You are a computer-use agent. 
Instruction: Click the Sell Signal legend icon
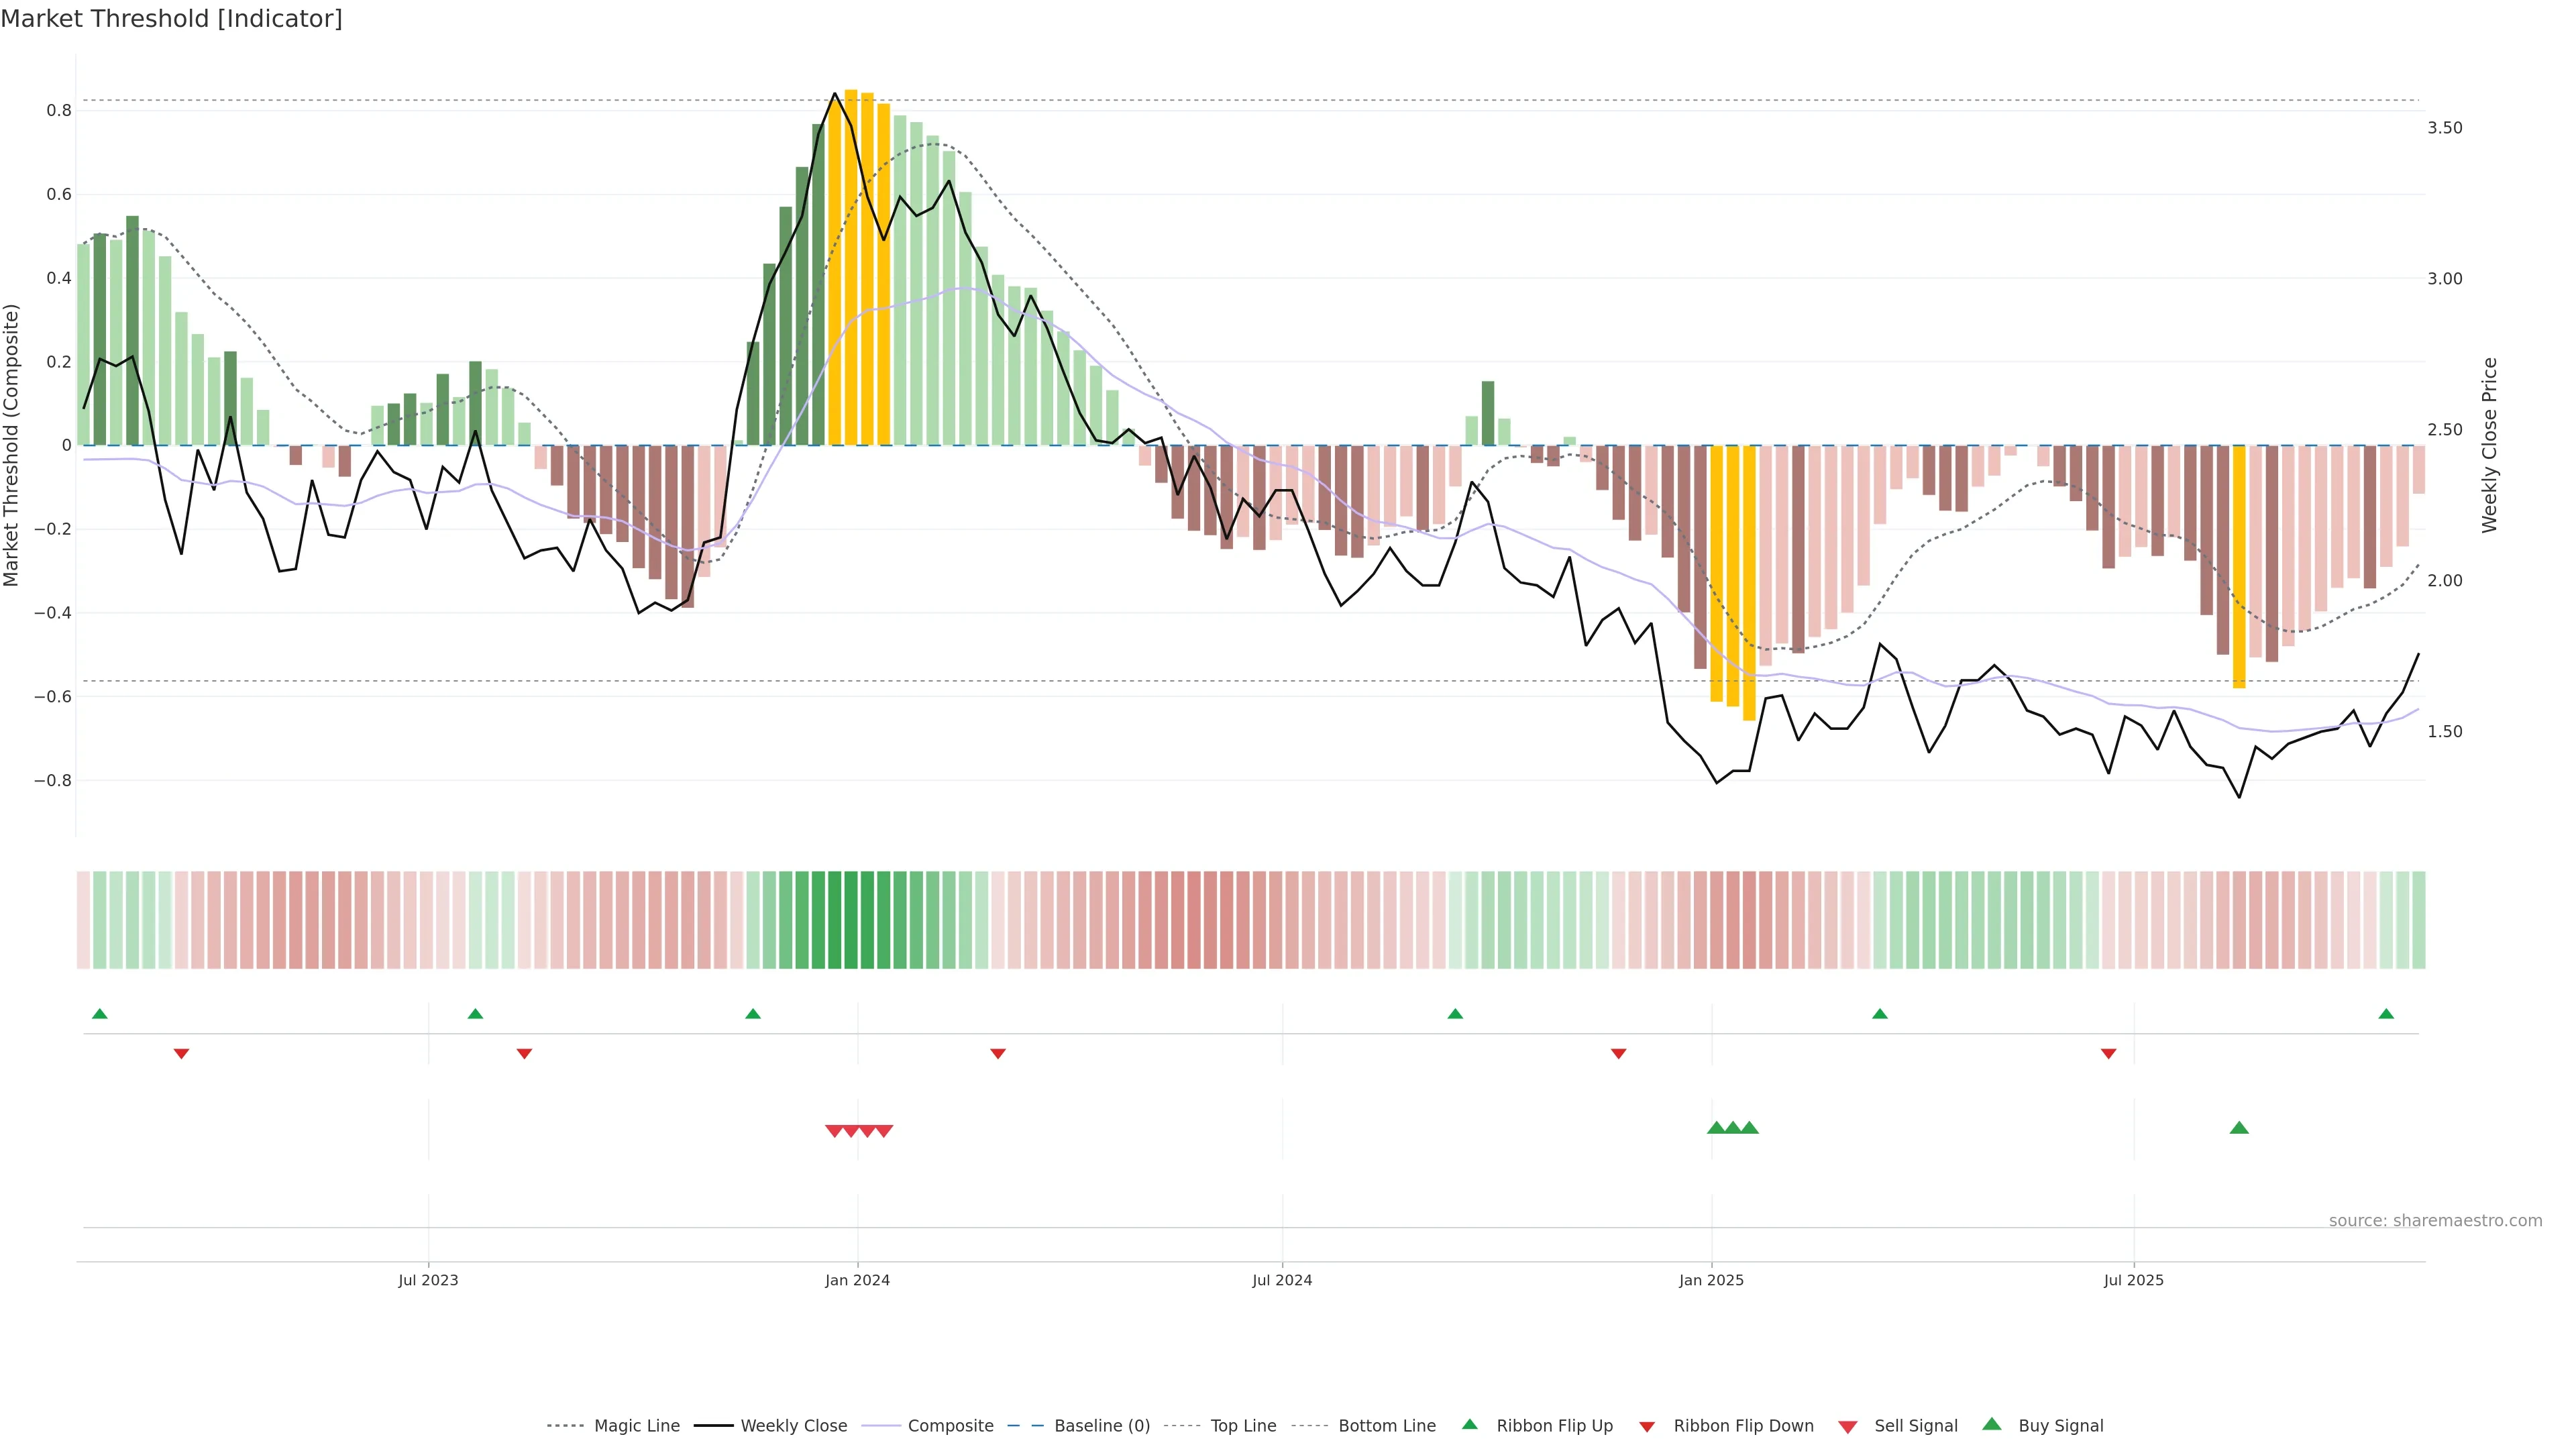pos(1848,1427)
